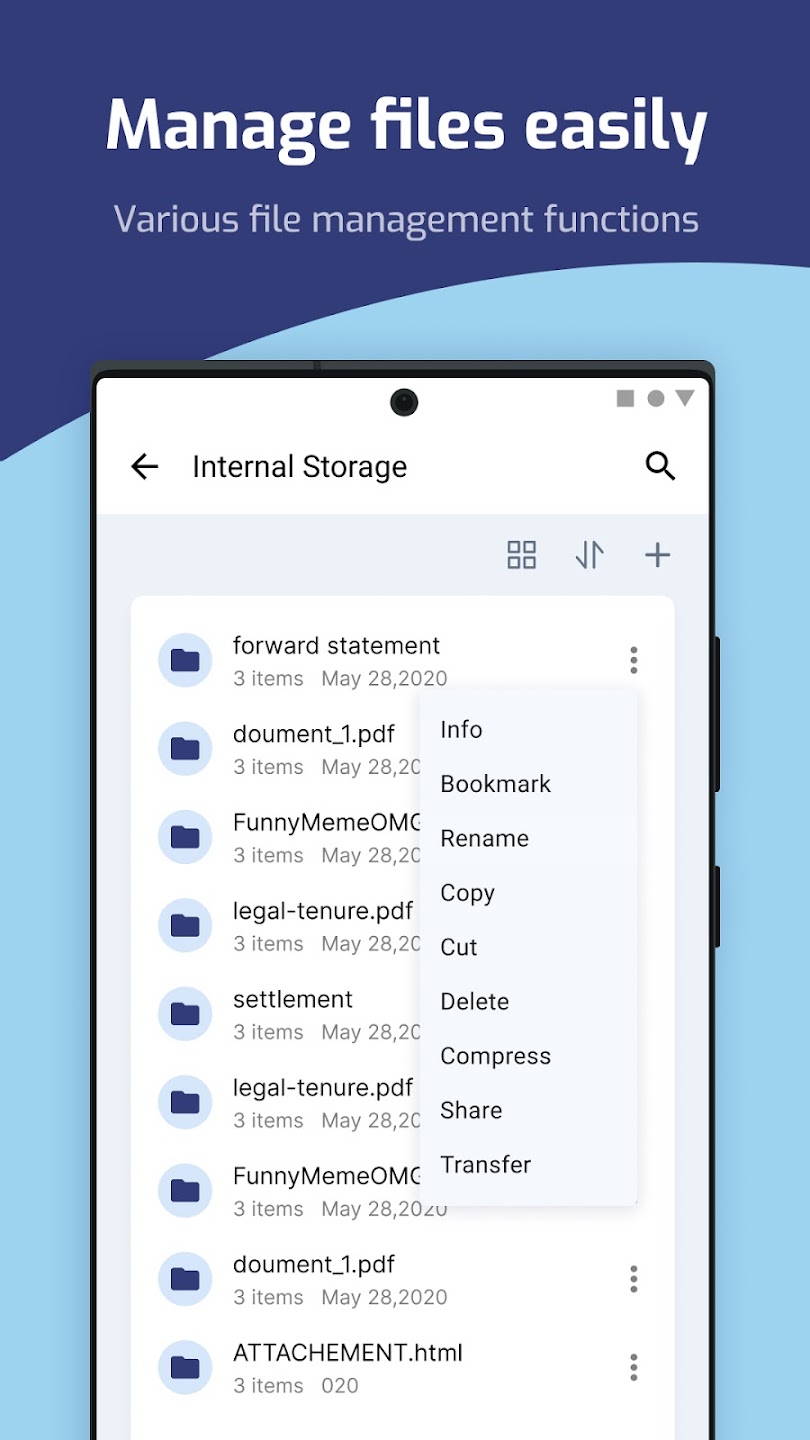
Task: Switch to grid view layout
Action: (x=521, y=555)
